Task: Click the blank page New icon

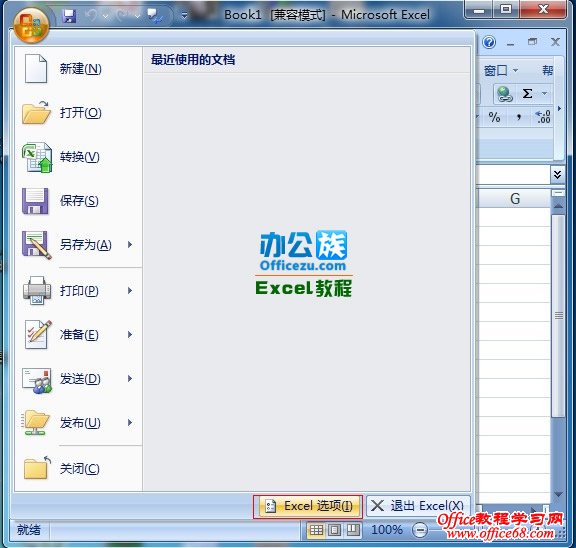Action: click(36, 68)
